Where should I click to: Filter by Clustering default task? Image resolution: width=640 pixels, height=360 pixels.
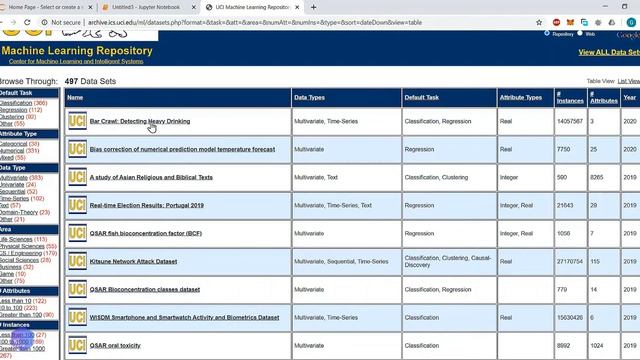[12, 117]
